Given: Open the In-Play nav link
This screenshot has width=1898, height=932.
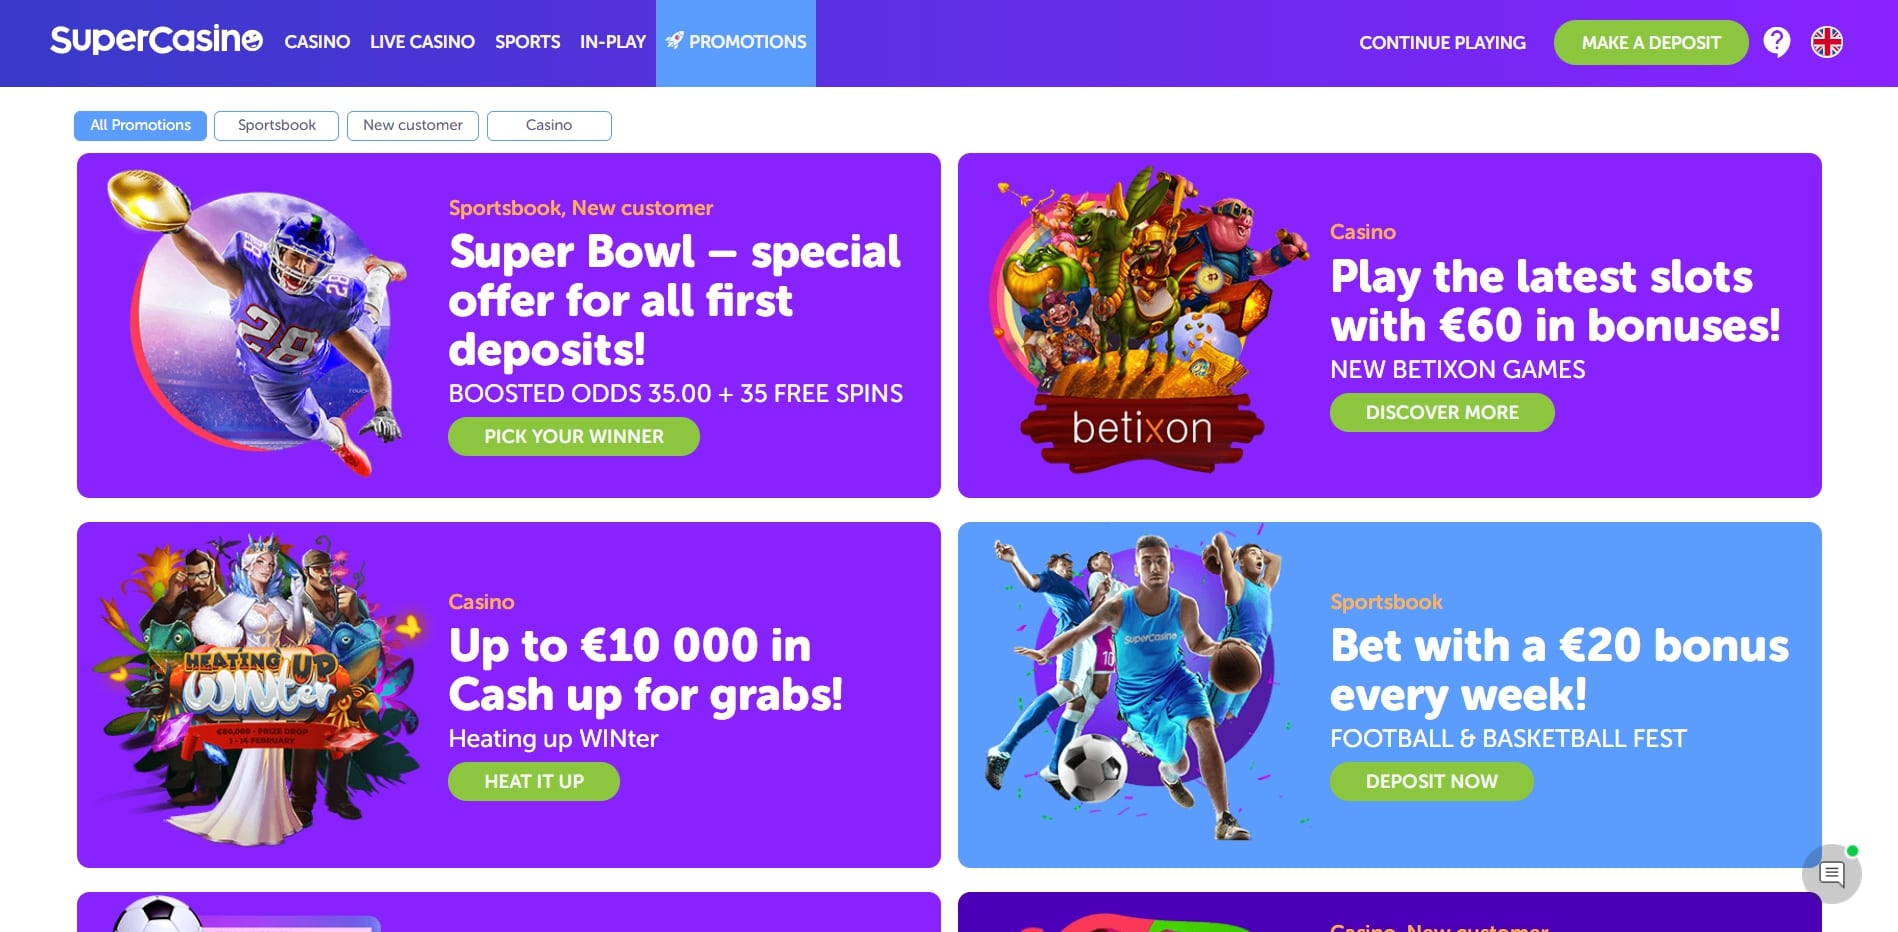Looking at the screenshot, I should click(x=612, y=42).
